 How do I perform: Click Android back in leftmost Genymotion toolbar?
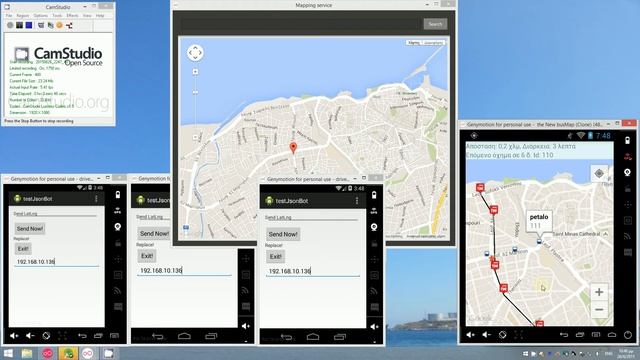[x=82, y=336]
